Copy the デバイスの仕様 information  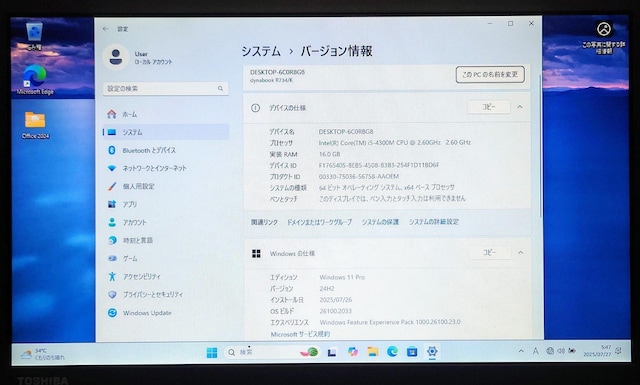click(x=489, y=107)
